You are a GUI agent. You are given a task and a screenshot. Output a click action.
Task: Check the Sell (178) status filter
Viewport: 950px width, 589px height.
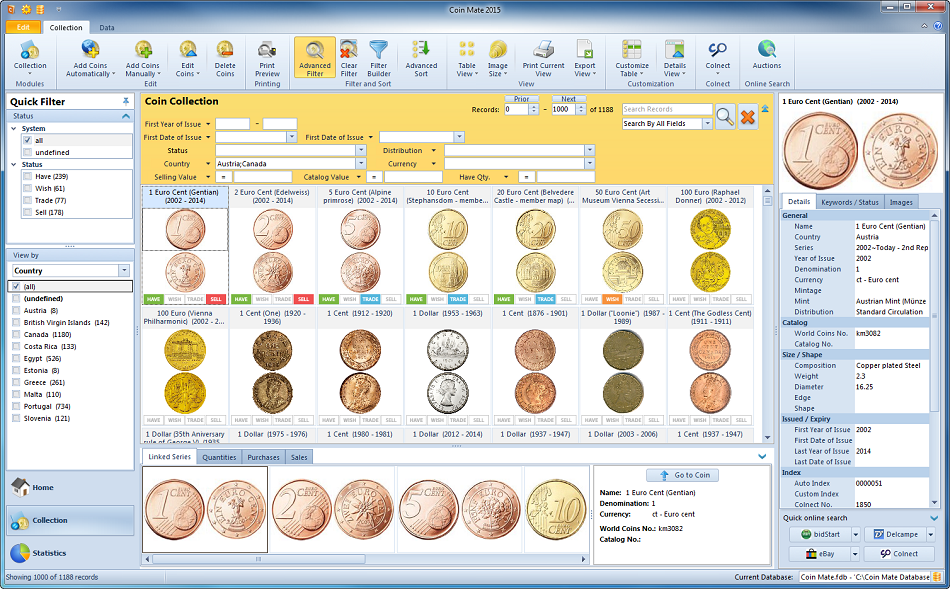click(x=27, y=212)
